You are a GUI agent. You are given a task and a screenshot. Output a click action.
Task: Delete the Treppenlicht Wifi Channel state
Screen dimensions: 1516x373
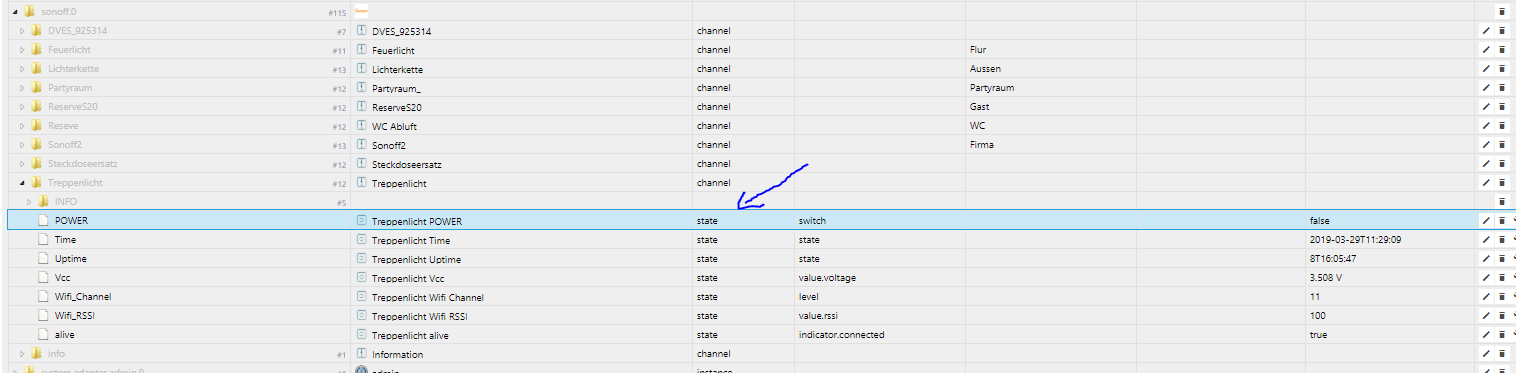tap(1501, 297)
